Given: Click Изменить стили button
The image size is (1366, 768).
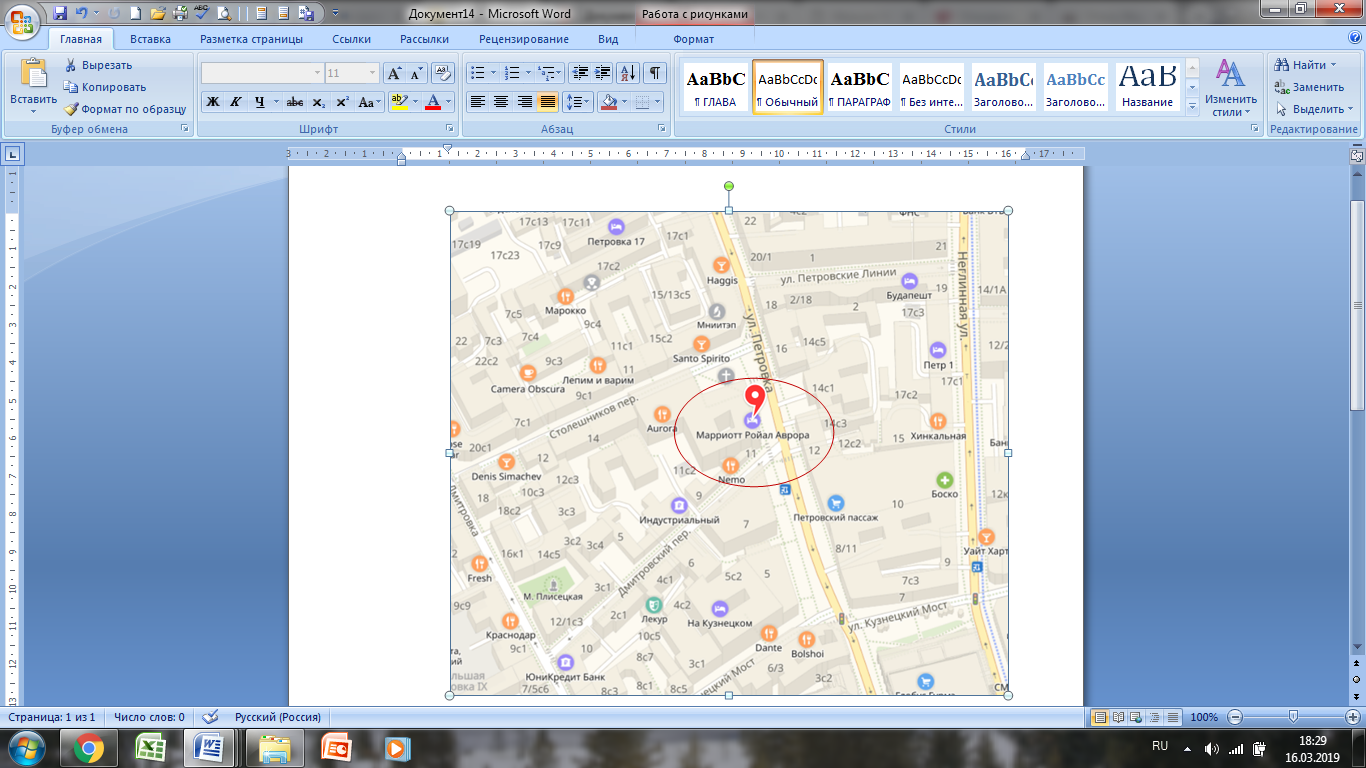Looking at the screenshot, I should (x=1231, y=88).
